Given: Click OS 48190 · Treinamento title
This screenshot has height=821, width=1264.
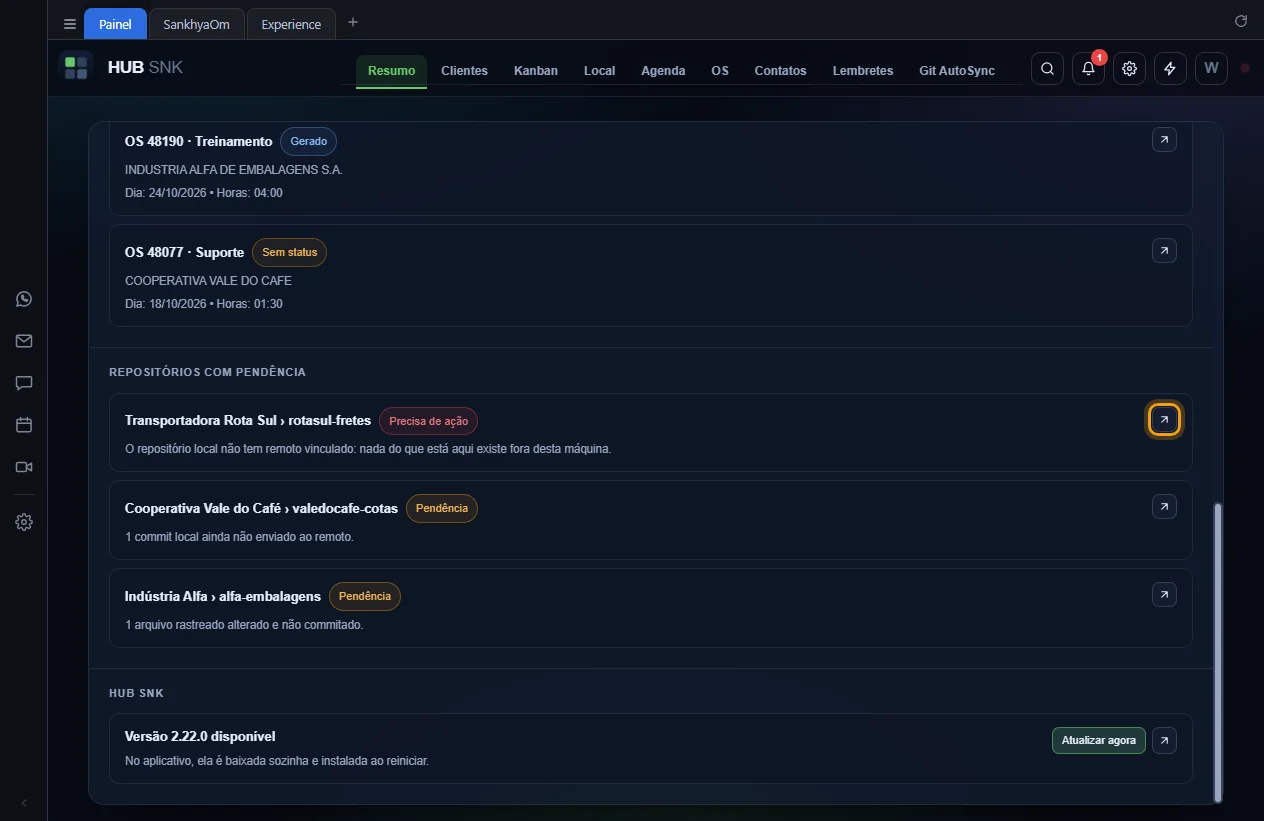Looking at the screenshot, I should click(x=198, y=141).
